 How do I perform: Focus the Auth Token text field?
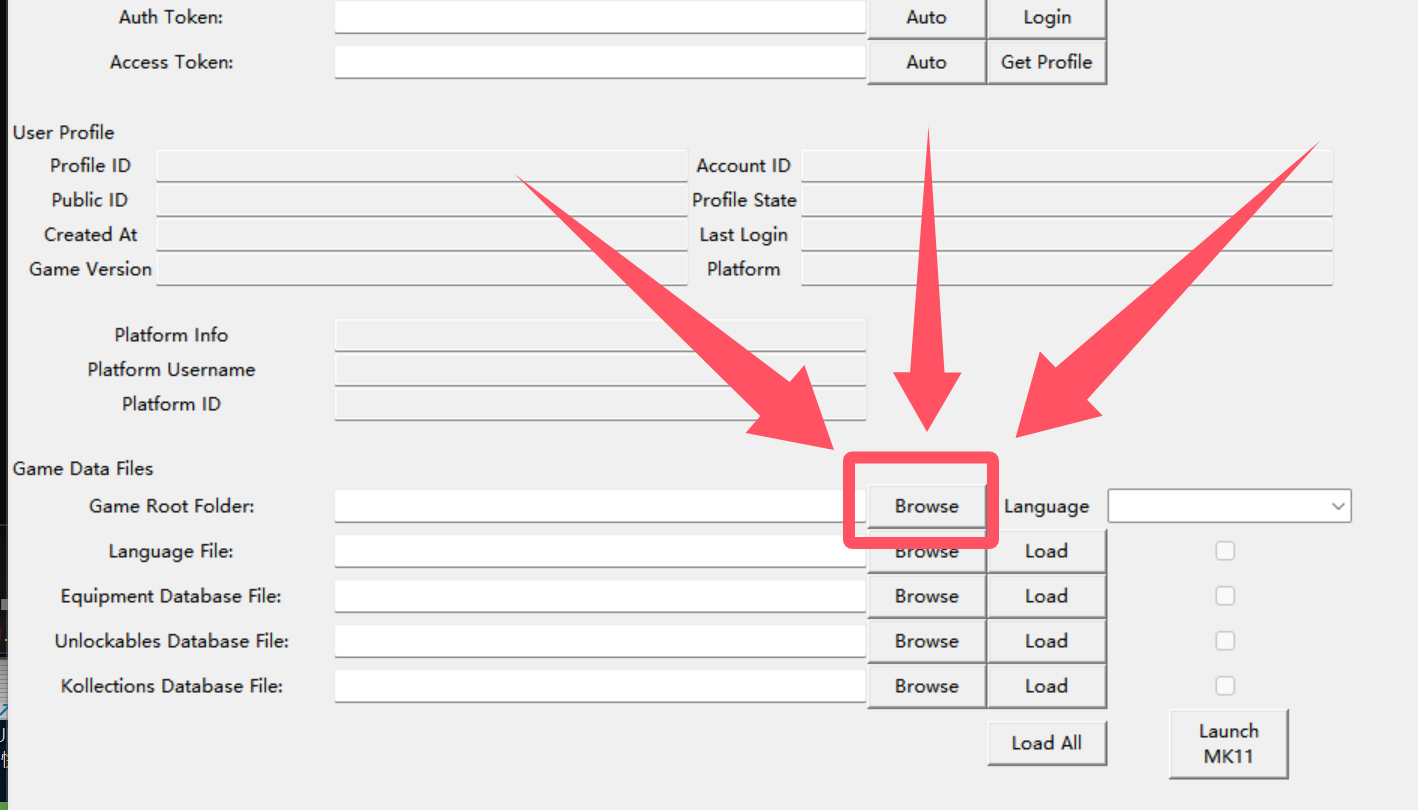[x=599, y=17]
